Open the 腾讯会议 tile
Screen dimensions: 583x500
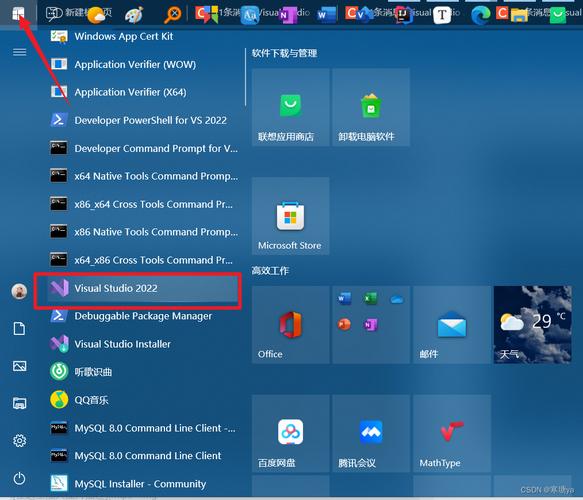click(x=371, y=433)
